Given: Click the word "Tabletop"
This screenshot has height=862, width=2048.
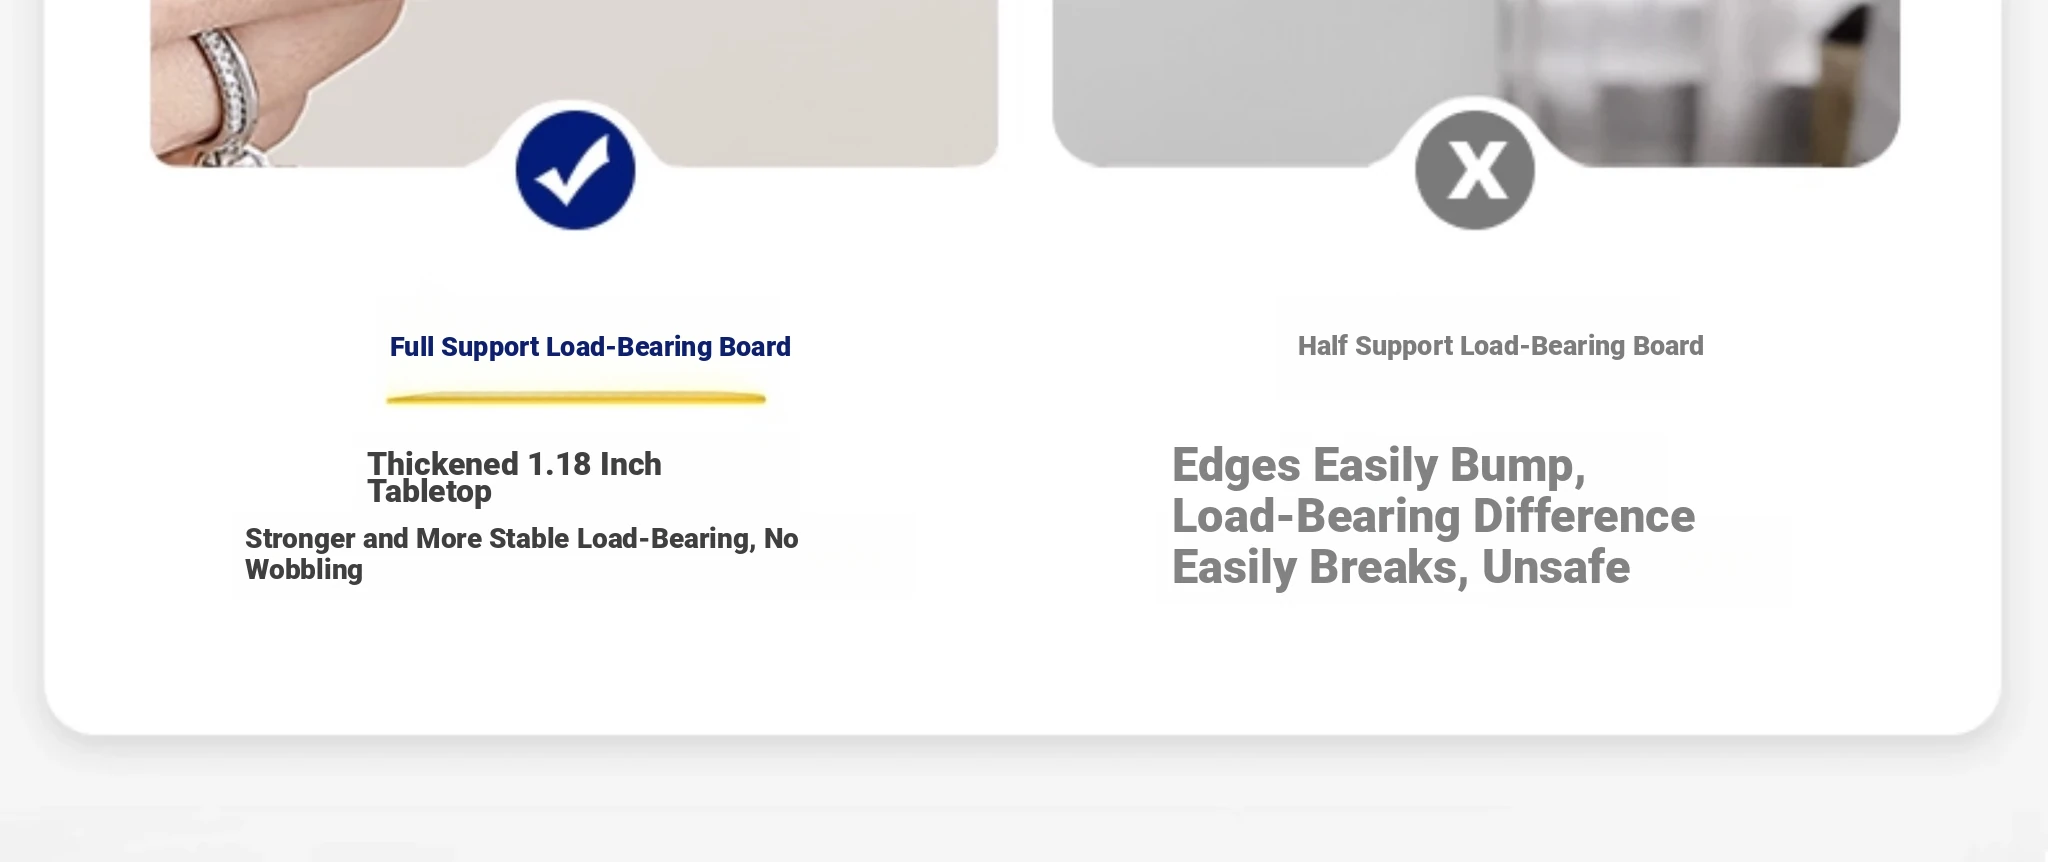Looking at the screenshot, I should (429, 492).
